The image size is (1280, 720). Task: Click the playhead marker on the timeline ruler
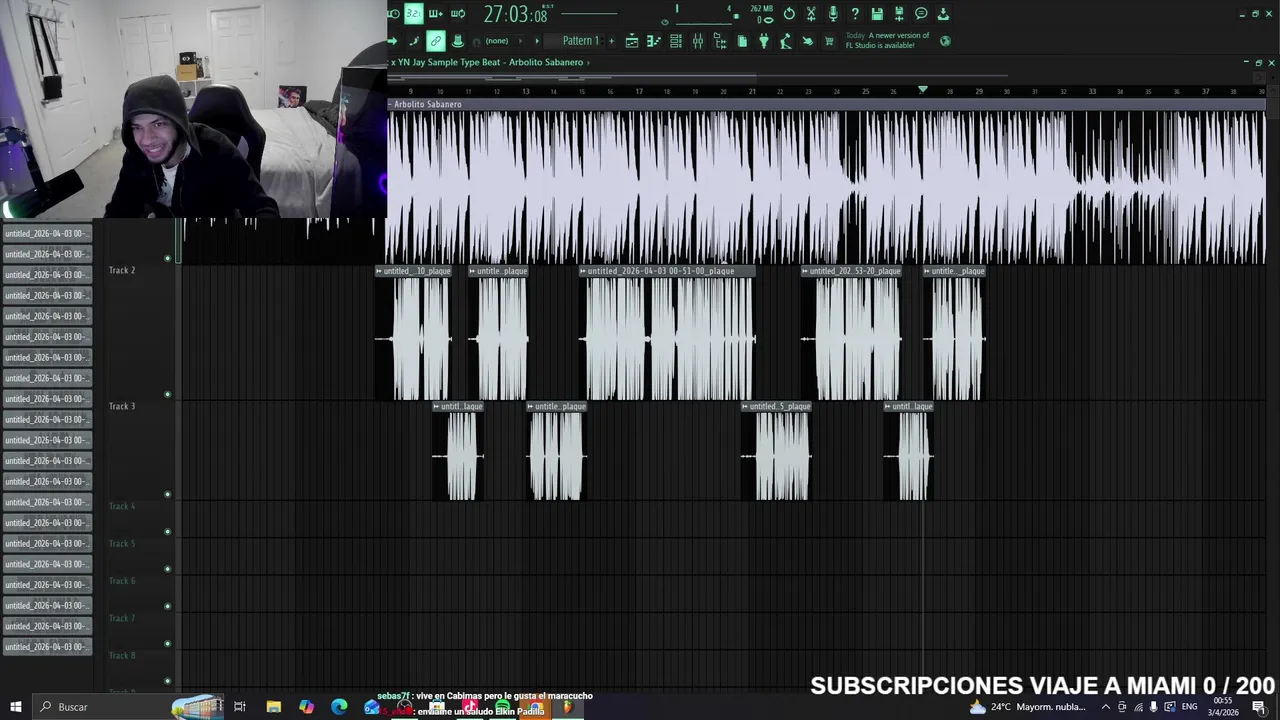click(923, 90)
